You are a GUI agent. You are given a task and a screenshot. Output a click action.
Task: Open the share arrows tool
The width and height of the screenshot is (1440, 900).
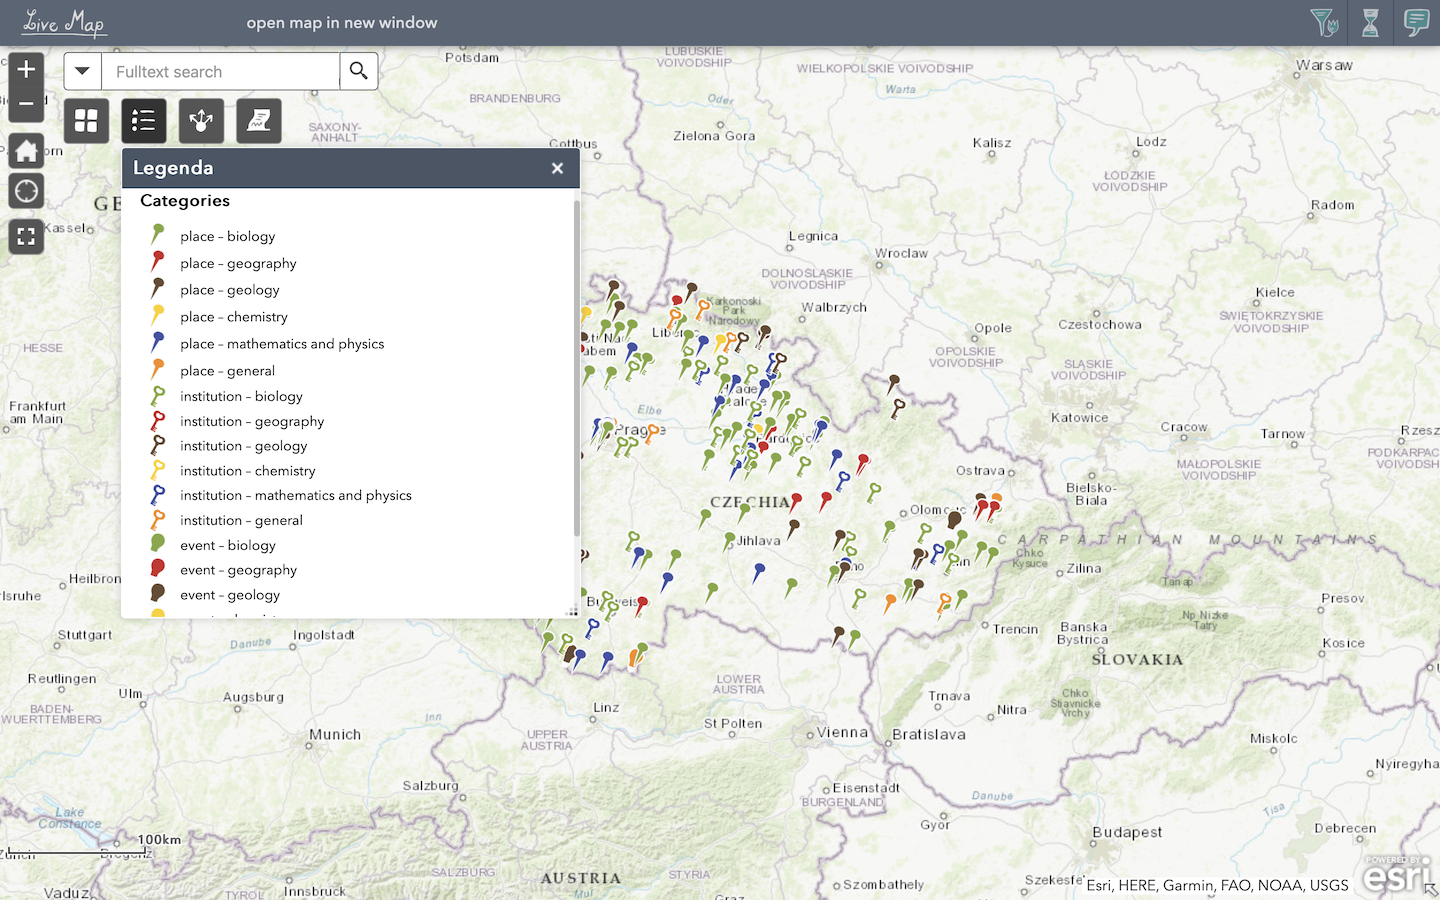[201, 121]
